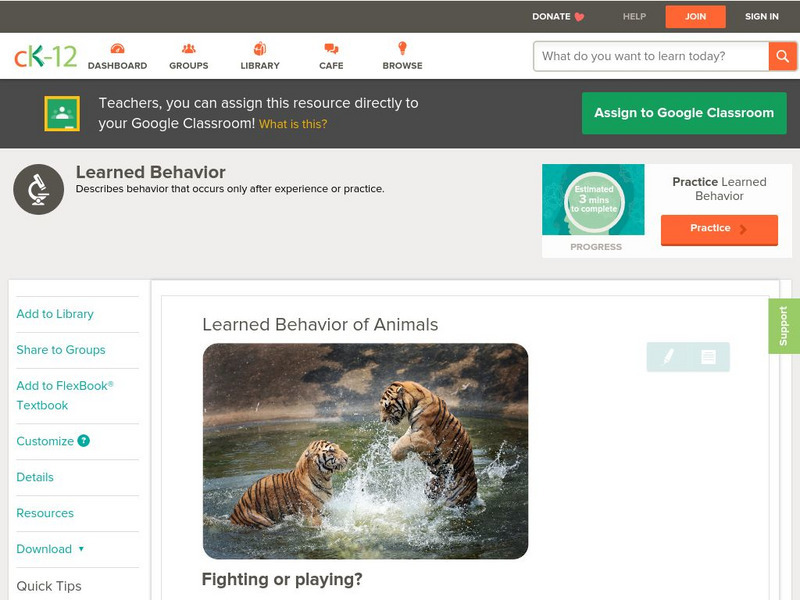Select the highlighter tool icon
Image resolution: width=800 pixels, height=600 pixels.
668,356
